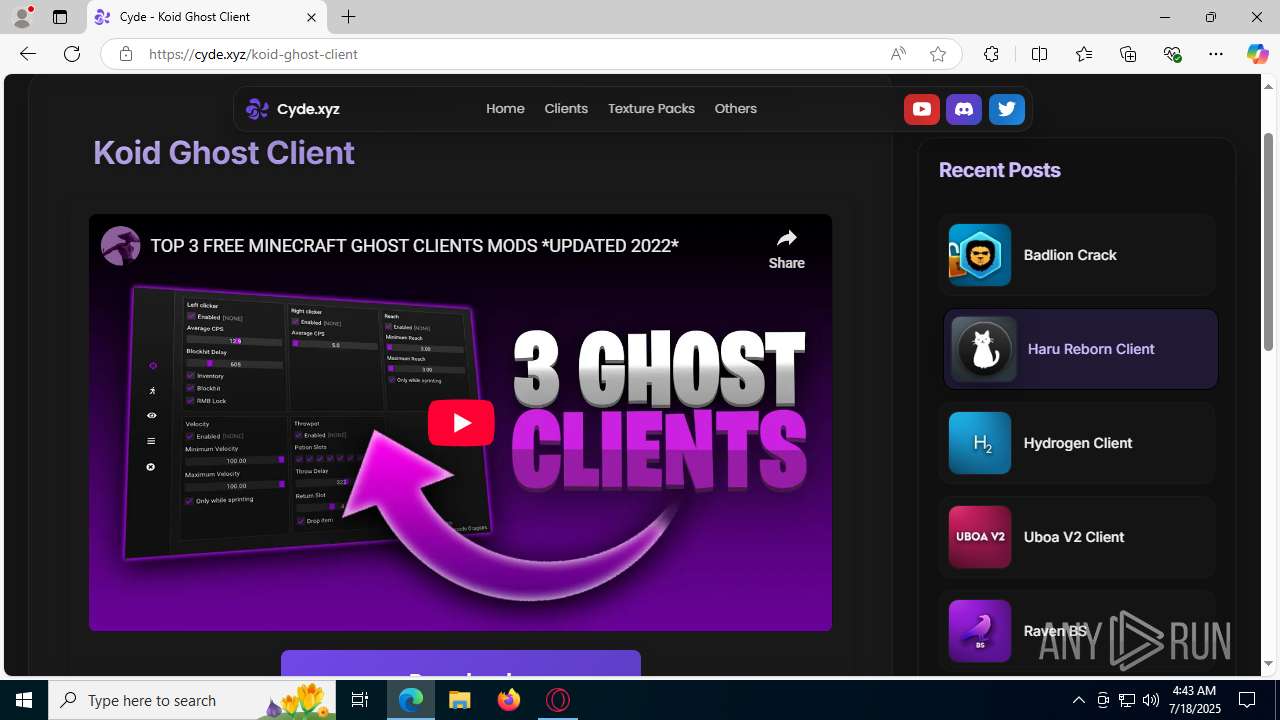Open the Clients menu

tap(566, 109)
